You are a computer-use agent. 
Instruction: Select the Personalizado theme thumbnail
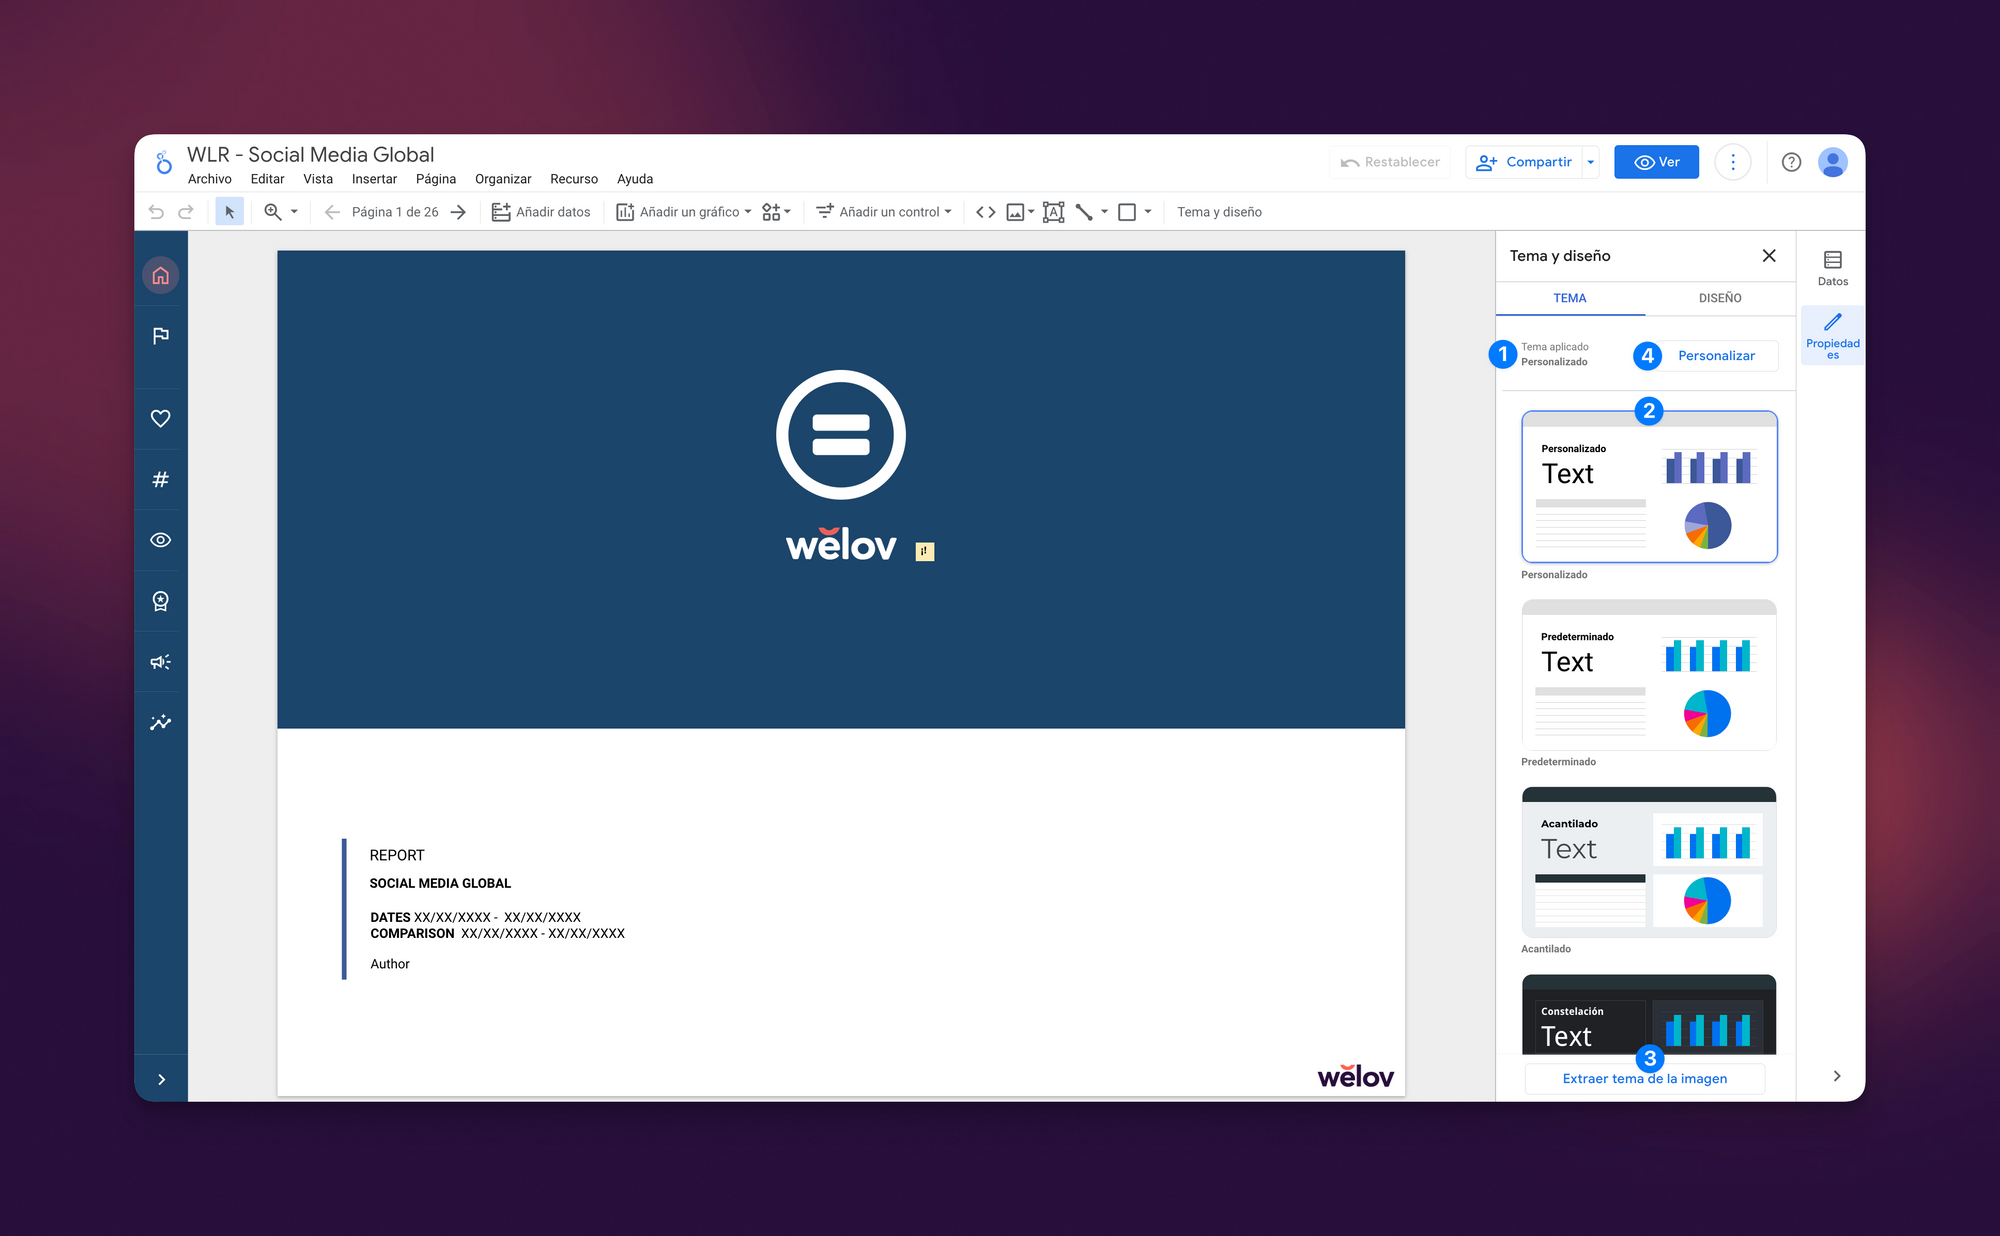pos(1649,487)
